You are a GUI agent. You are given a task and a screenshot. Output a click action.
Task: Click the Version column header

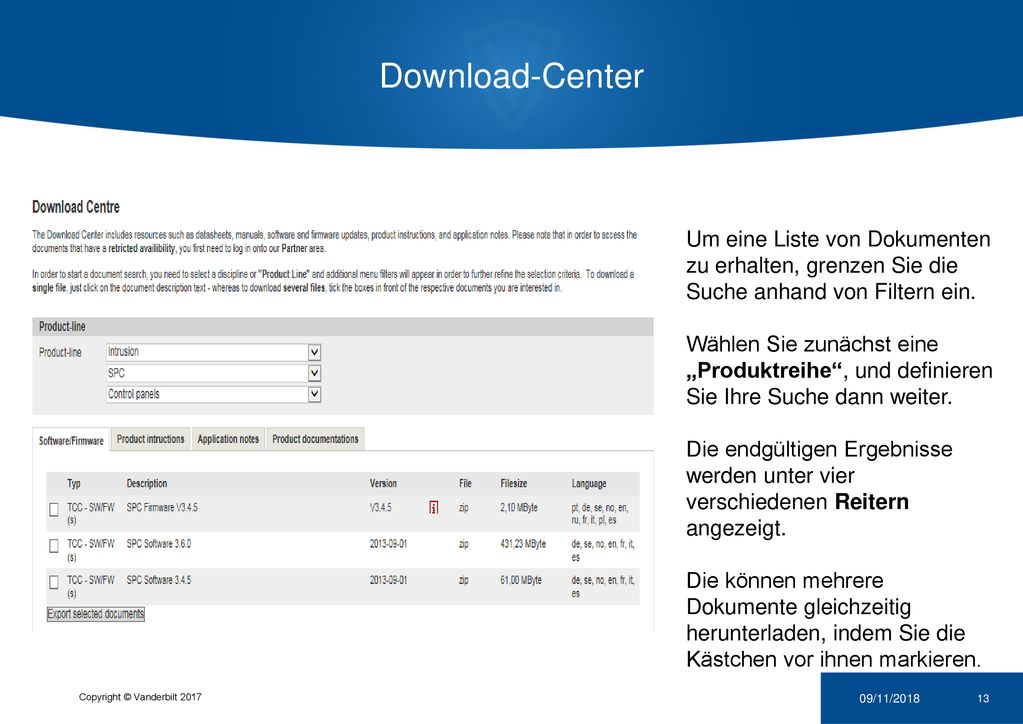coord(383,483)
